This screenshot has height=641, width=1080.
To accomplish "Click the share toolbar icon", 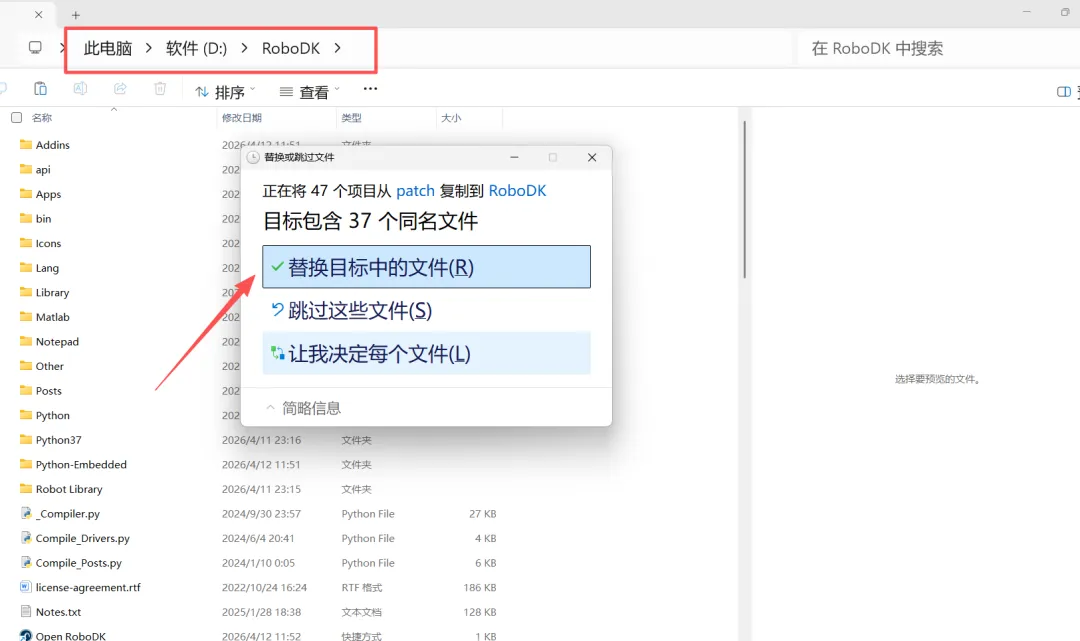I will tap(120, 89).
